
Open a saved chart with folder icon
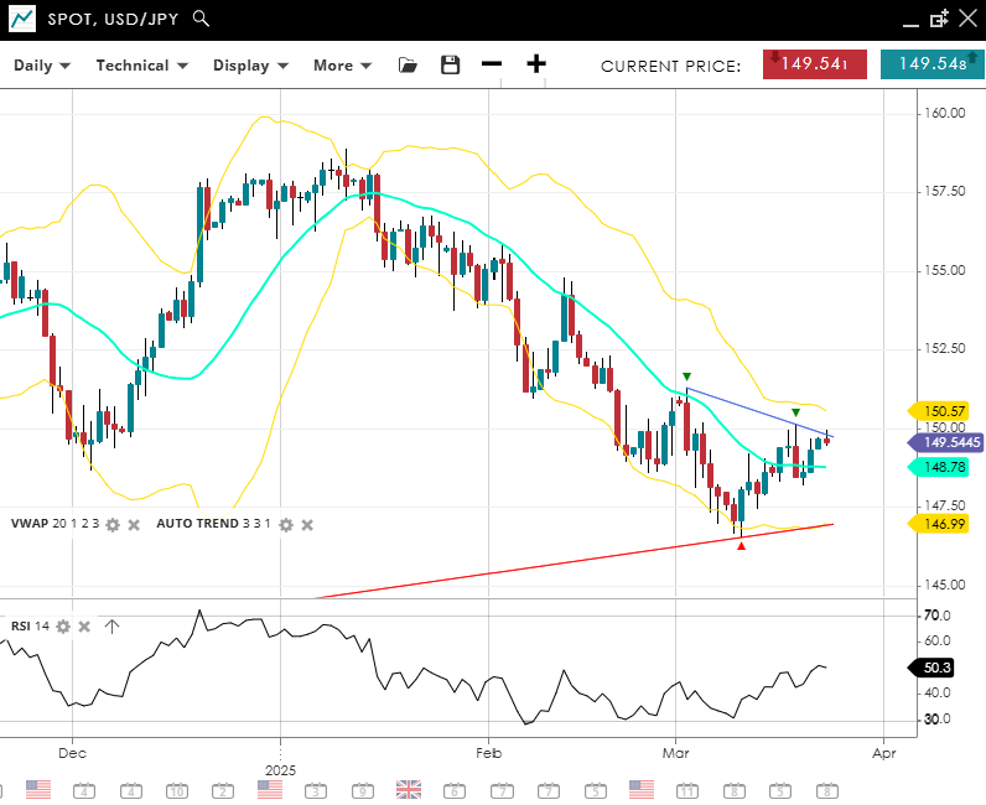point(407,65)
